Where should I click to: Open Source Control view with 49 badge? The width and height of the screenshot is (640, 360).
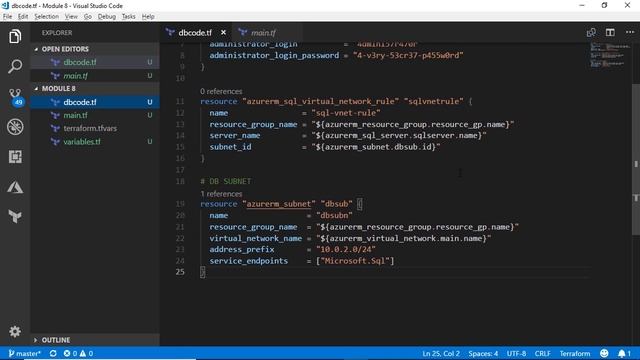[x=15, y=97]
